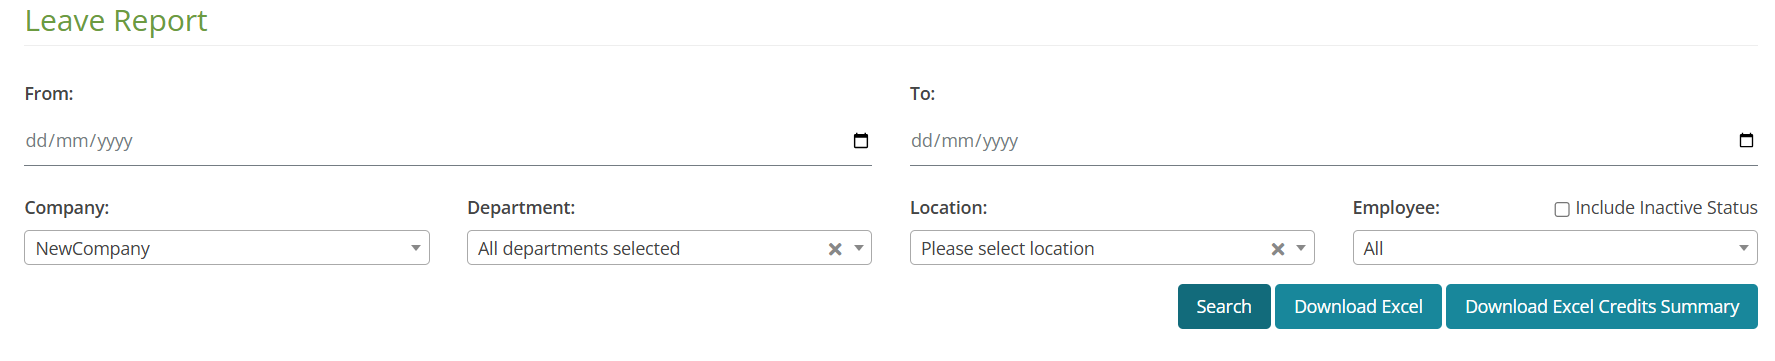Enable the Include Inactive Status checkbox

point(1562,209)
